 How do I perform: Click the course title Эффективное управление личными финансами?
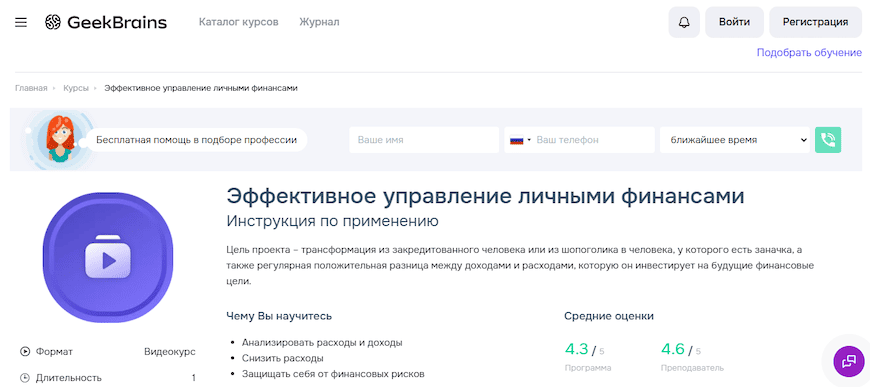pos(485,197)
